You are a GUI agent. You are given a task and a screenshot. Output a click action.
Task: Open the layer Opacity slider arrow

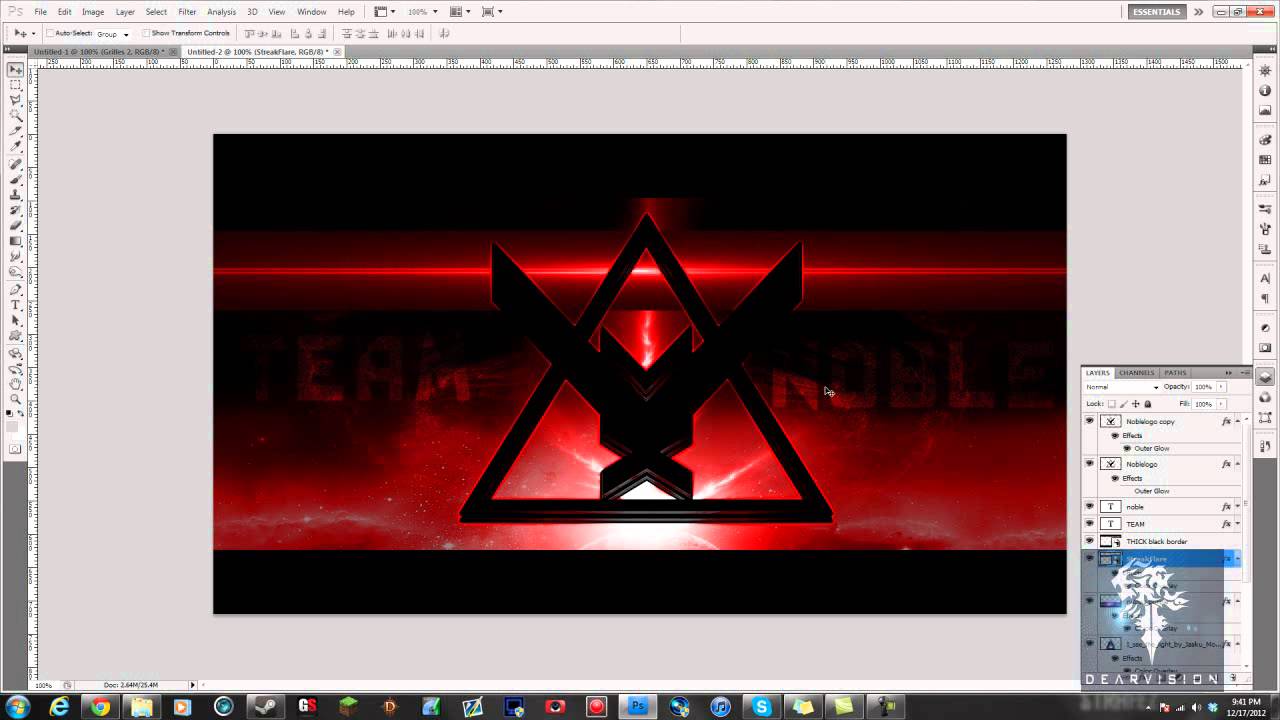(1221, 387)
